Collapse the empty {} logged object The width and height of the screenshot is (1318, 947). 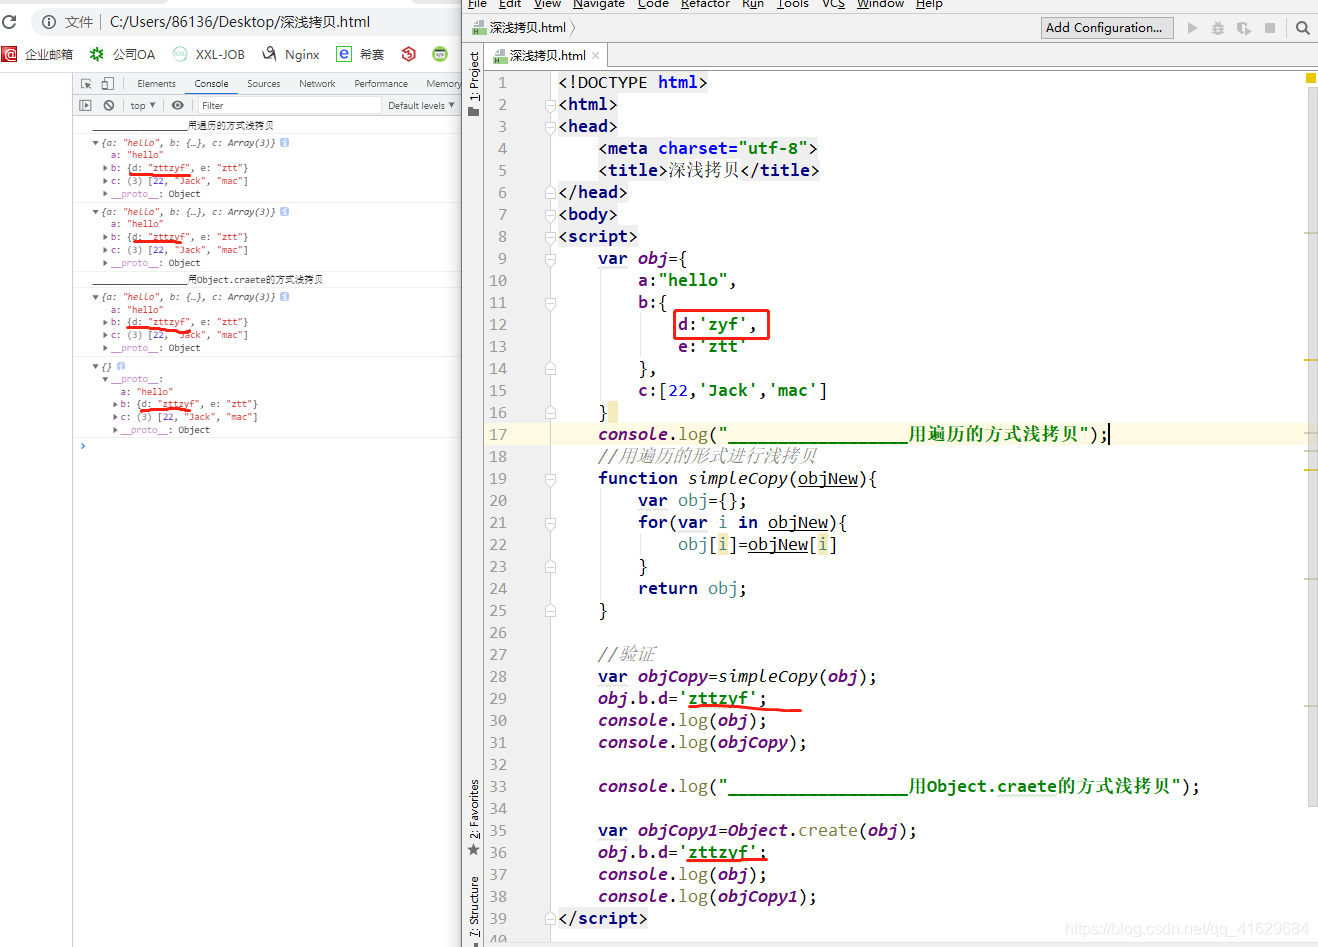95,367
